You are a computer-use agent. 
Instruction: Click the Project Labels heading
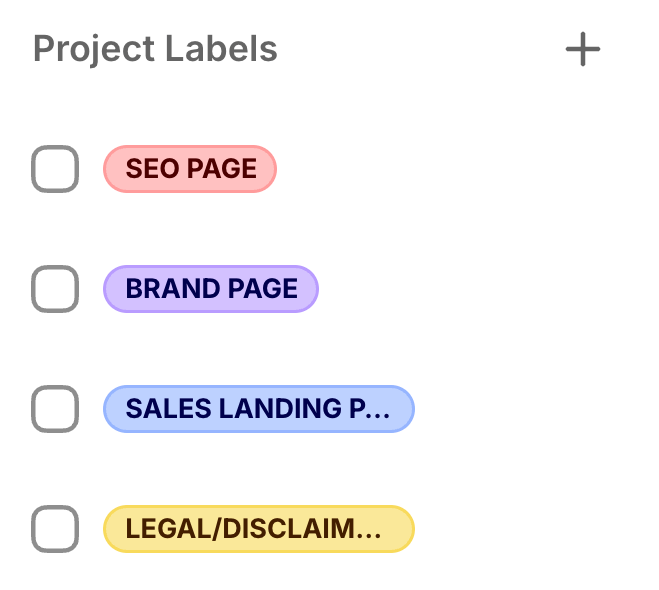[155, 49]
